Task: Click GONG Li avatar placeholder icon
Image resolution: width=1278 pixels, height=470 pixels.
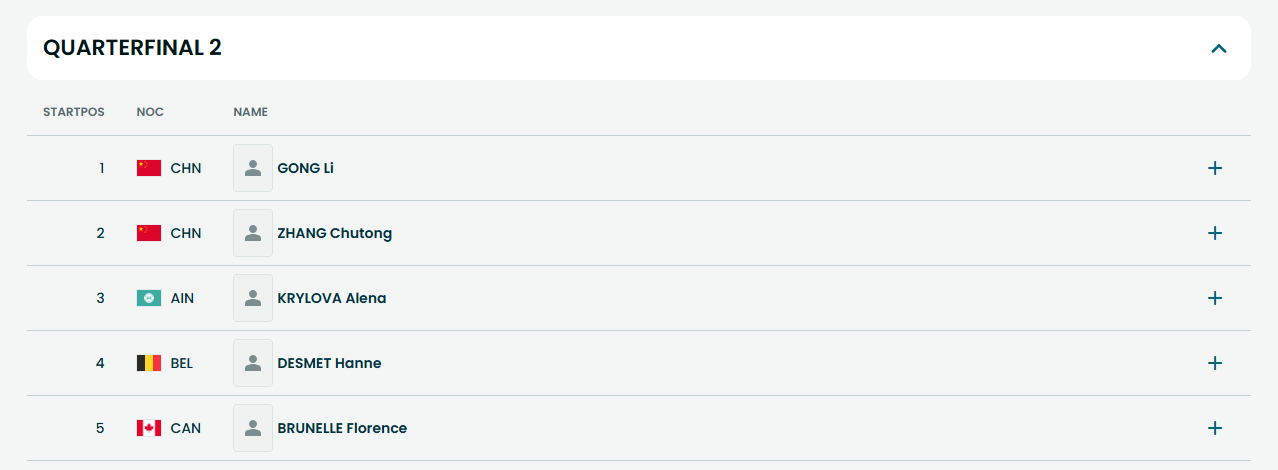Action: (253, 168)
